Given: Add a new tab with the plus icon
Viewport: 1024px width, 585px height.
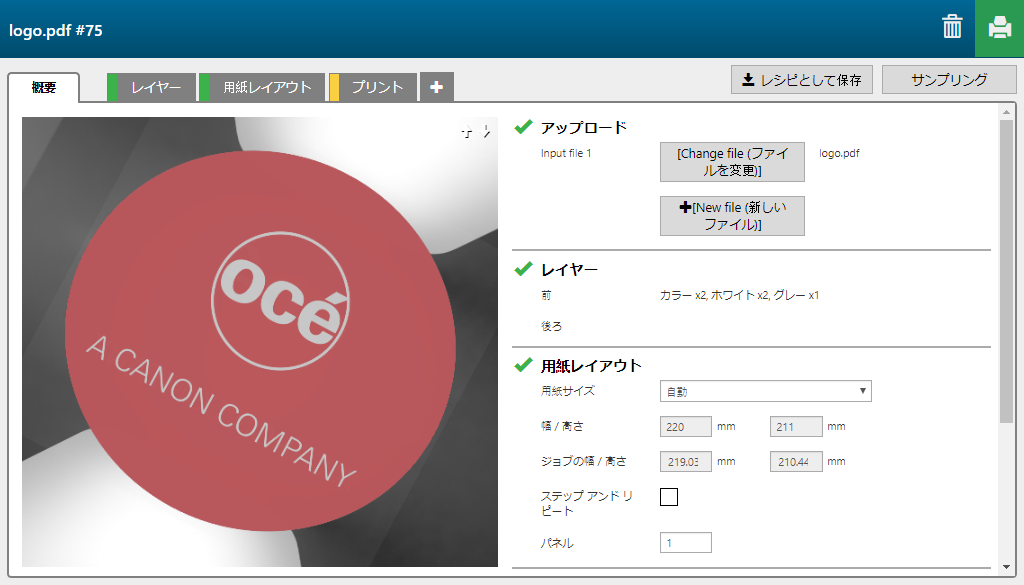Looking at the screenshot, I should (437, 87).
